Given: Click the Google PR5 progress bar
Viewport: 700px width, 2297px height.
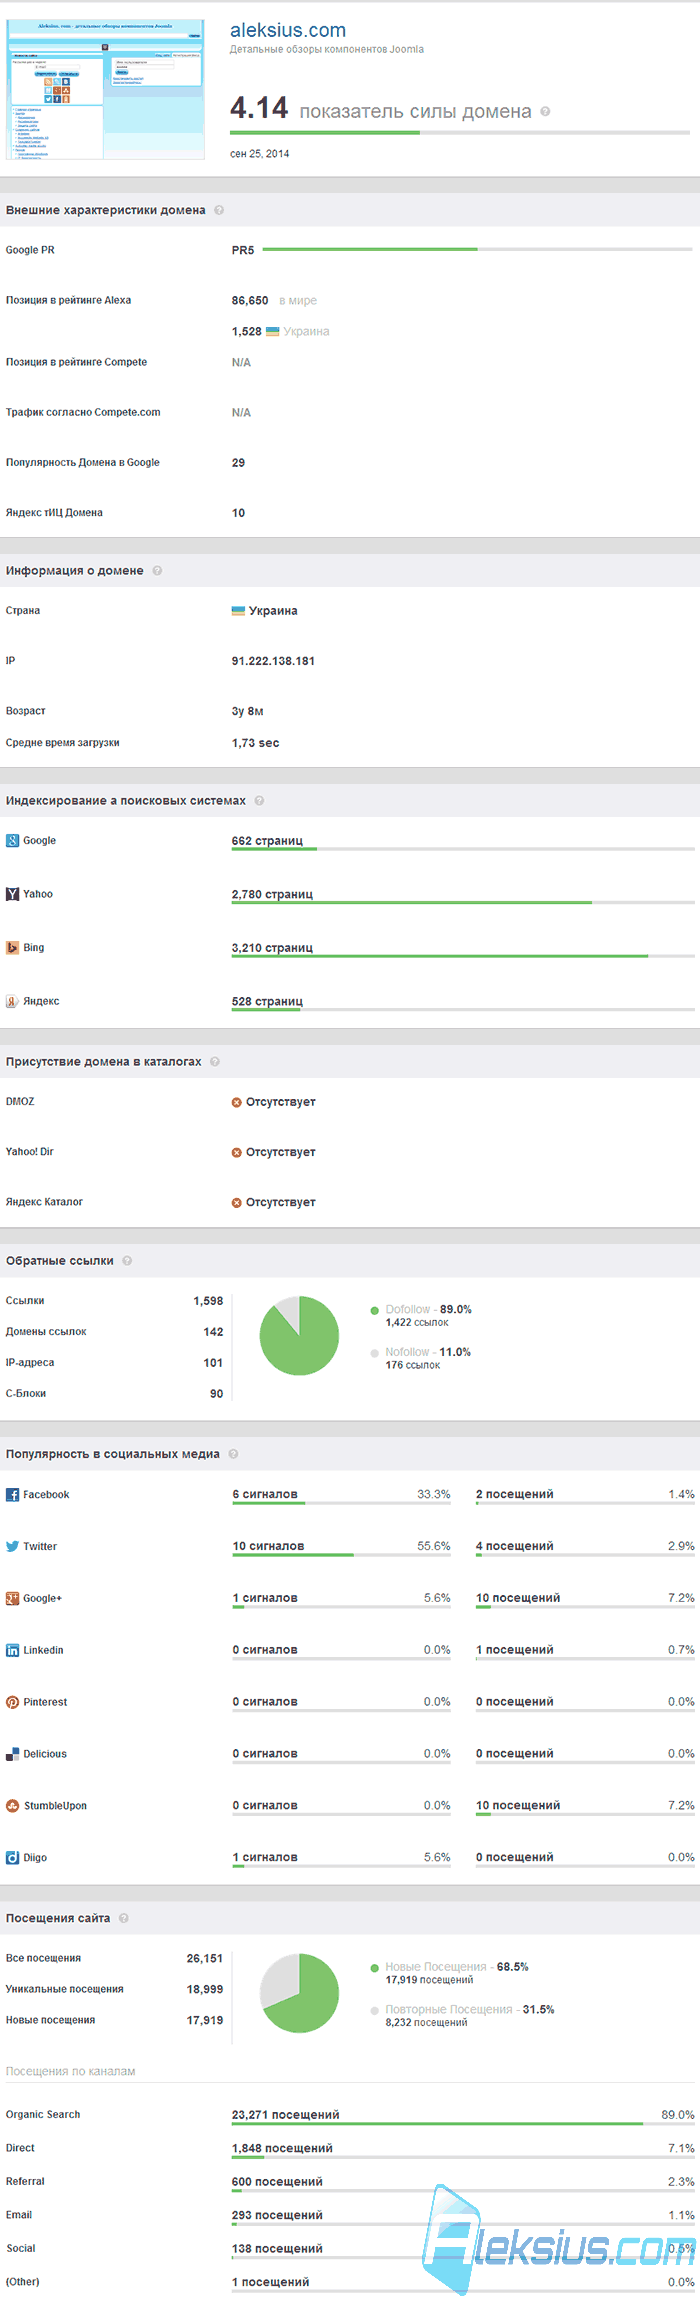Looking at the screenshot, I should [x=478, y=249].
